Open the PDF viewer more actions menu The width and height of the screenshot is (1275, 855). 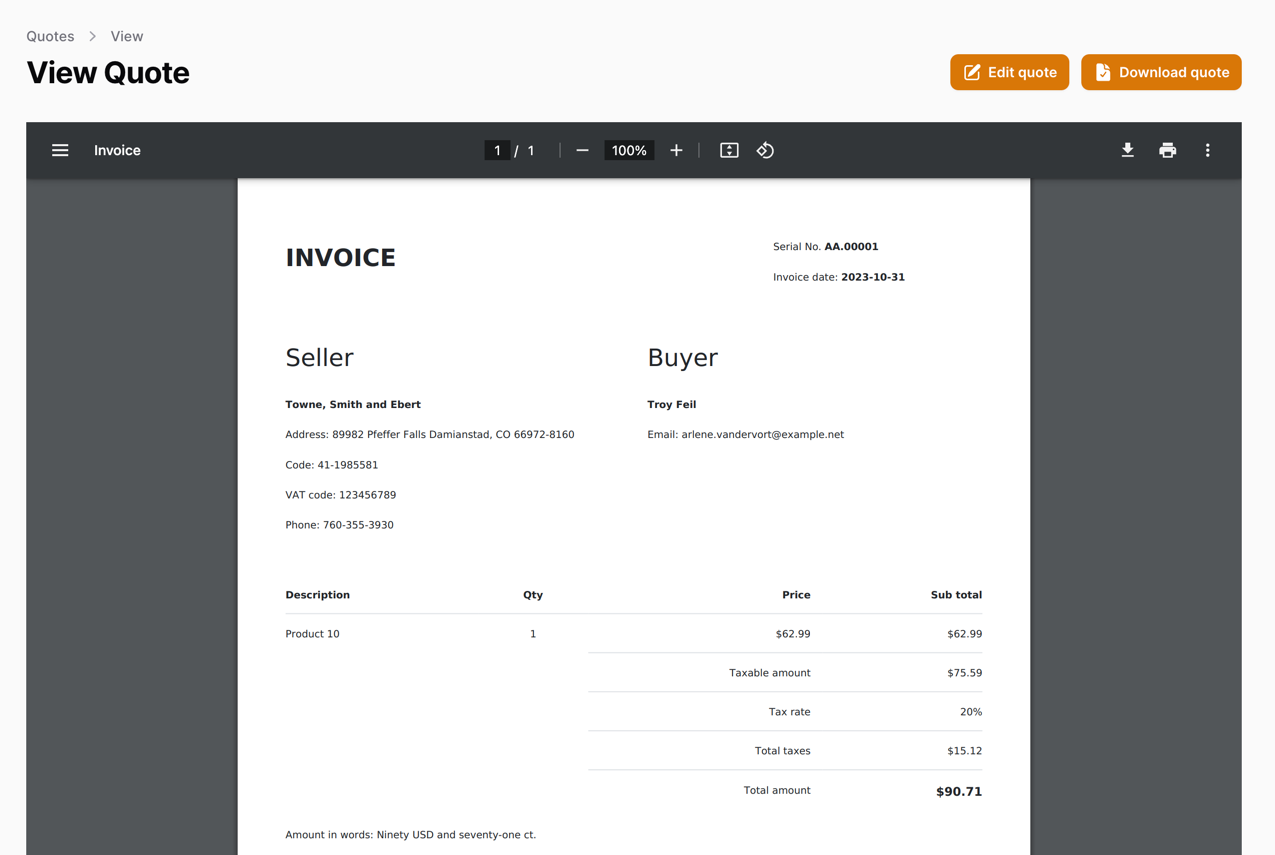pyautogui.click(x=1207, y=150)
